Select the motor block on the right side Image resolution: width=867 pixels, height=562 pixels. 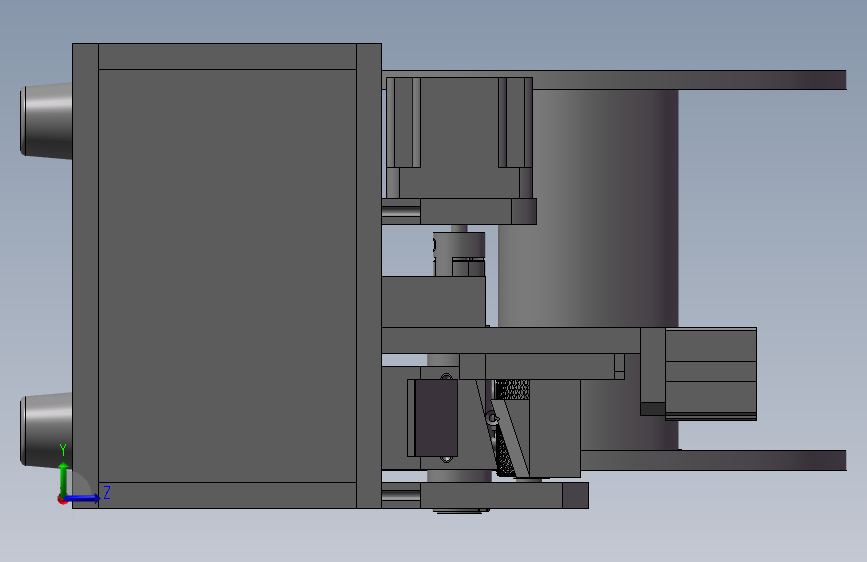[x=711, y=373]
